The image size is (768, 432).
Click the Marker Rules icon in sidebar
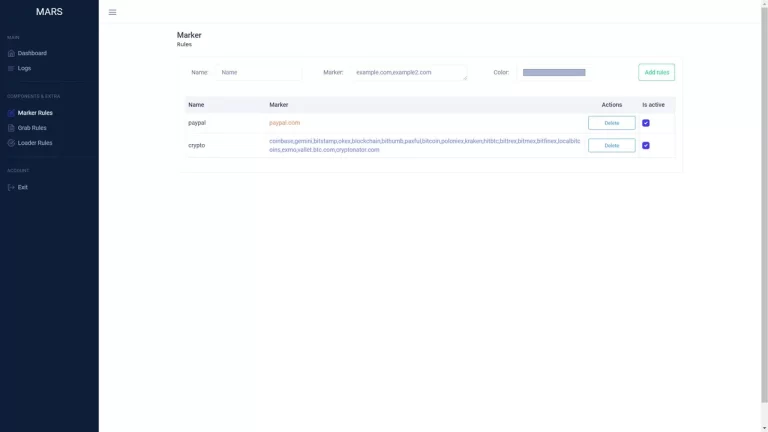11,113
